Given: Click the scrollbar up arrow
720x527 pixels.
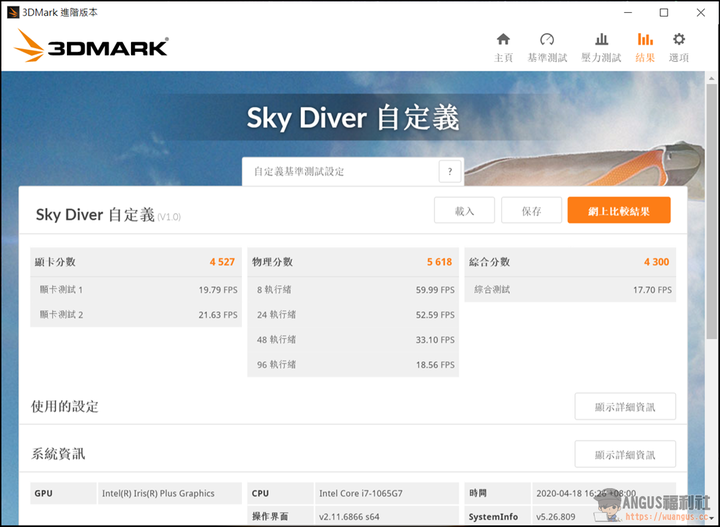Looking at the screenshot, I should pos(712,78).
